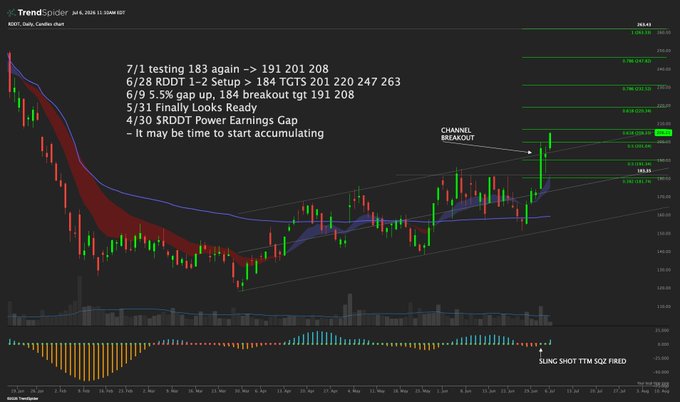680x402 pixels.
Task: Click the 2026 TrendSpider copyright text
Action: coord(23,399)
